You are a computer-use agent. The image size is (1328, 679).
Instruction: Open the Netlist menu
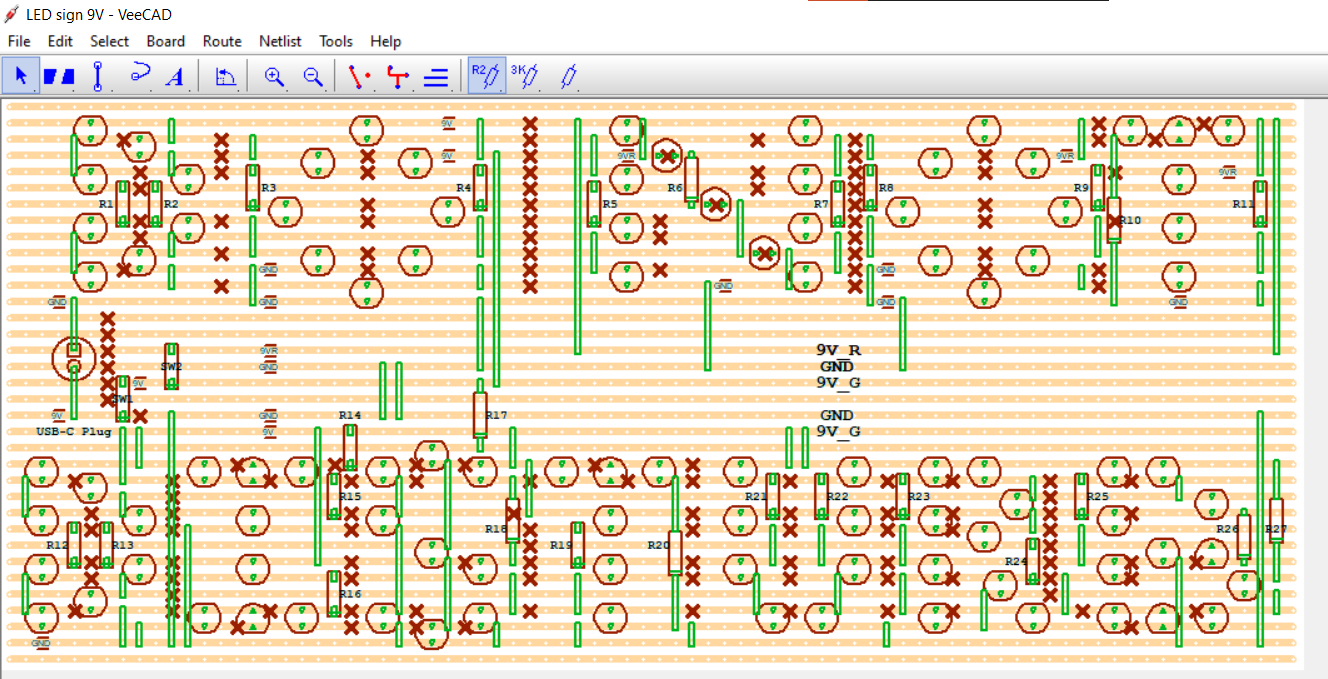pyautogui.click(x=280, y=41)
